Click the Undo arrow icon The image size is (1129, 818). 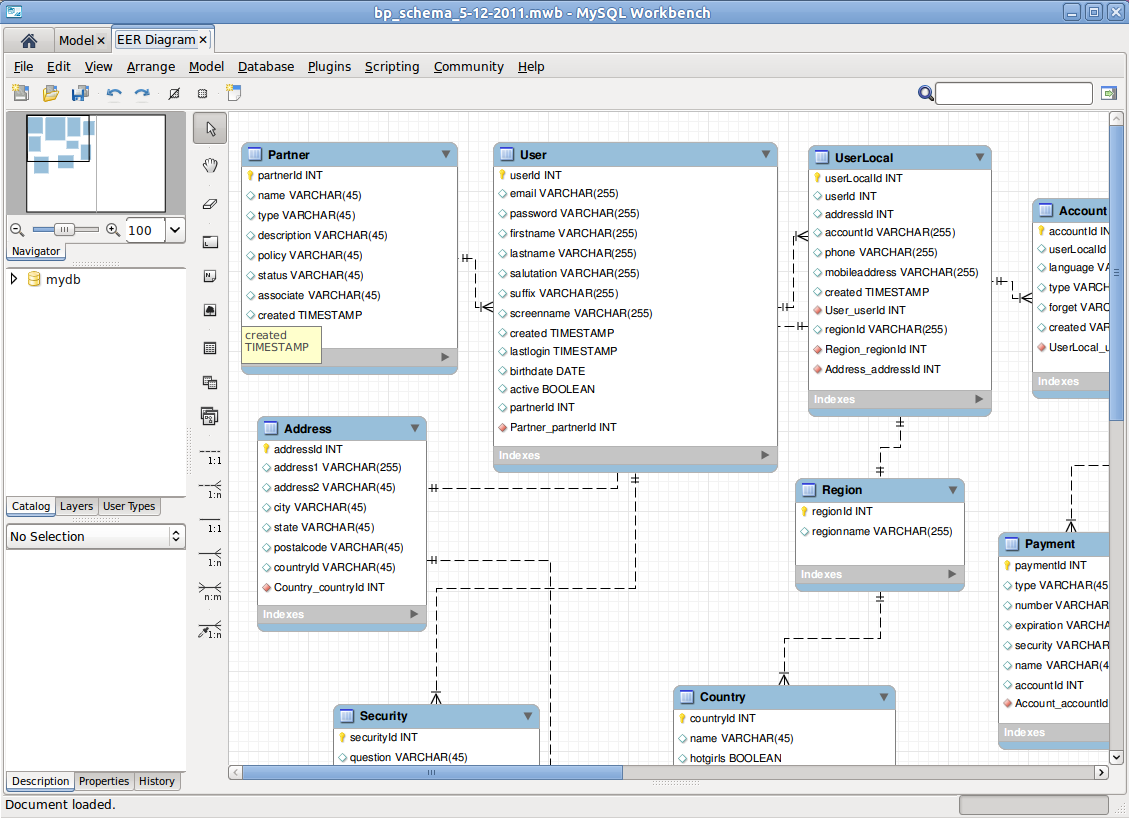114,93
